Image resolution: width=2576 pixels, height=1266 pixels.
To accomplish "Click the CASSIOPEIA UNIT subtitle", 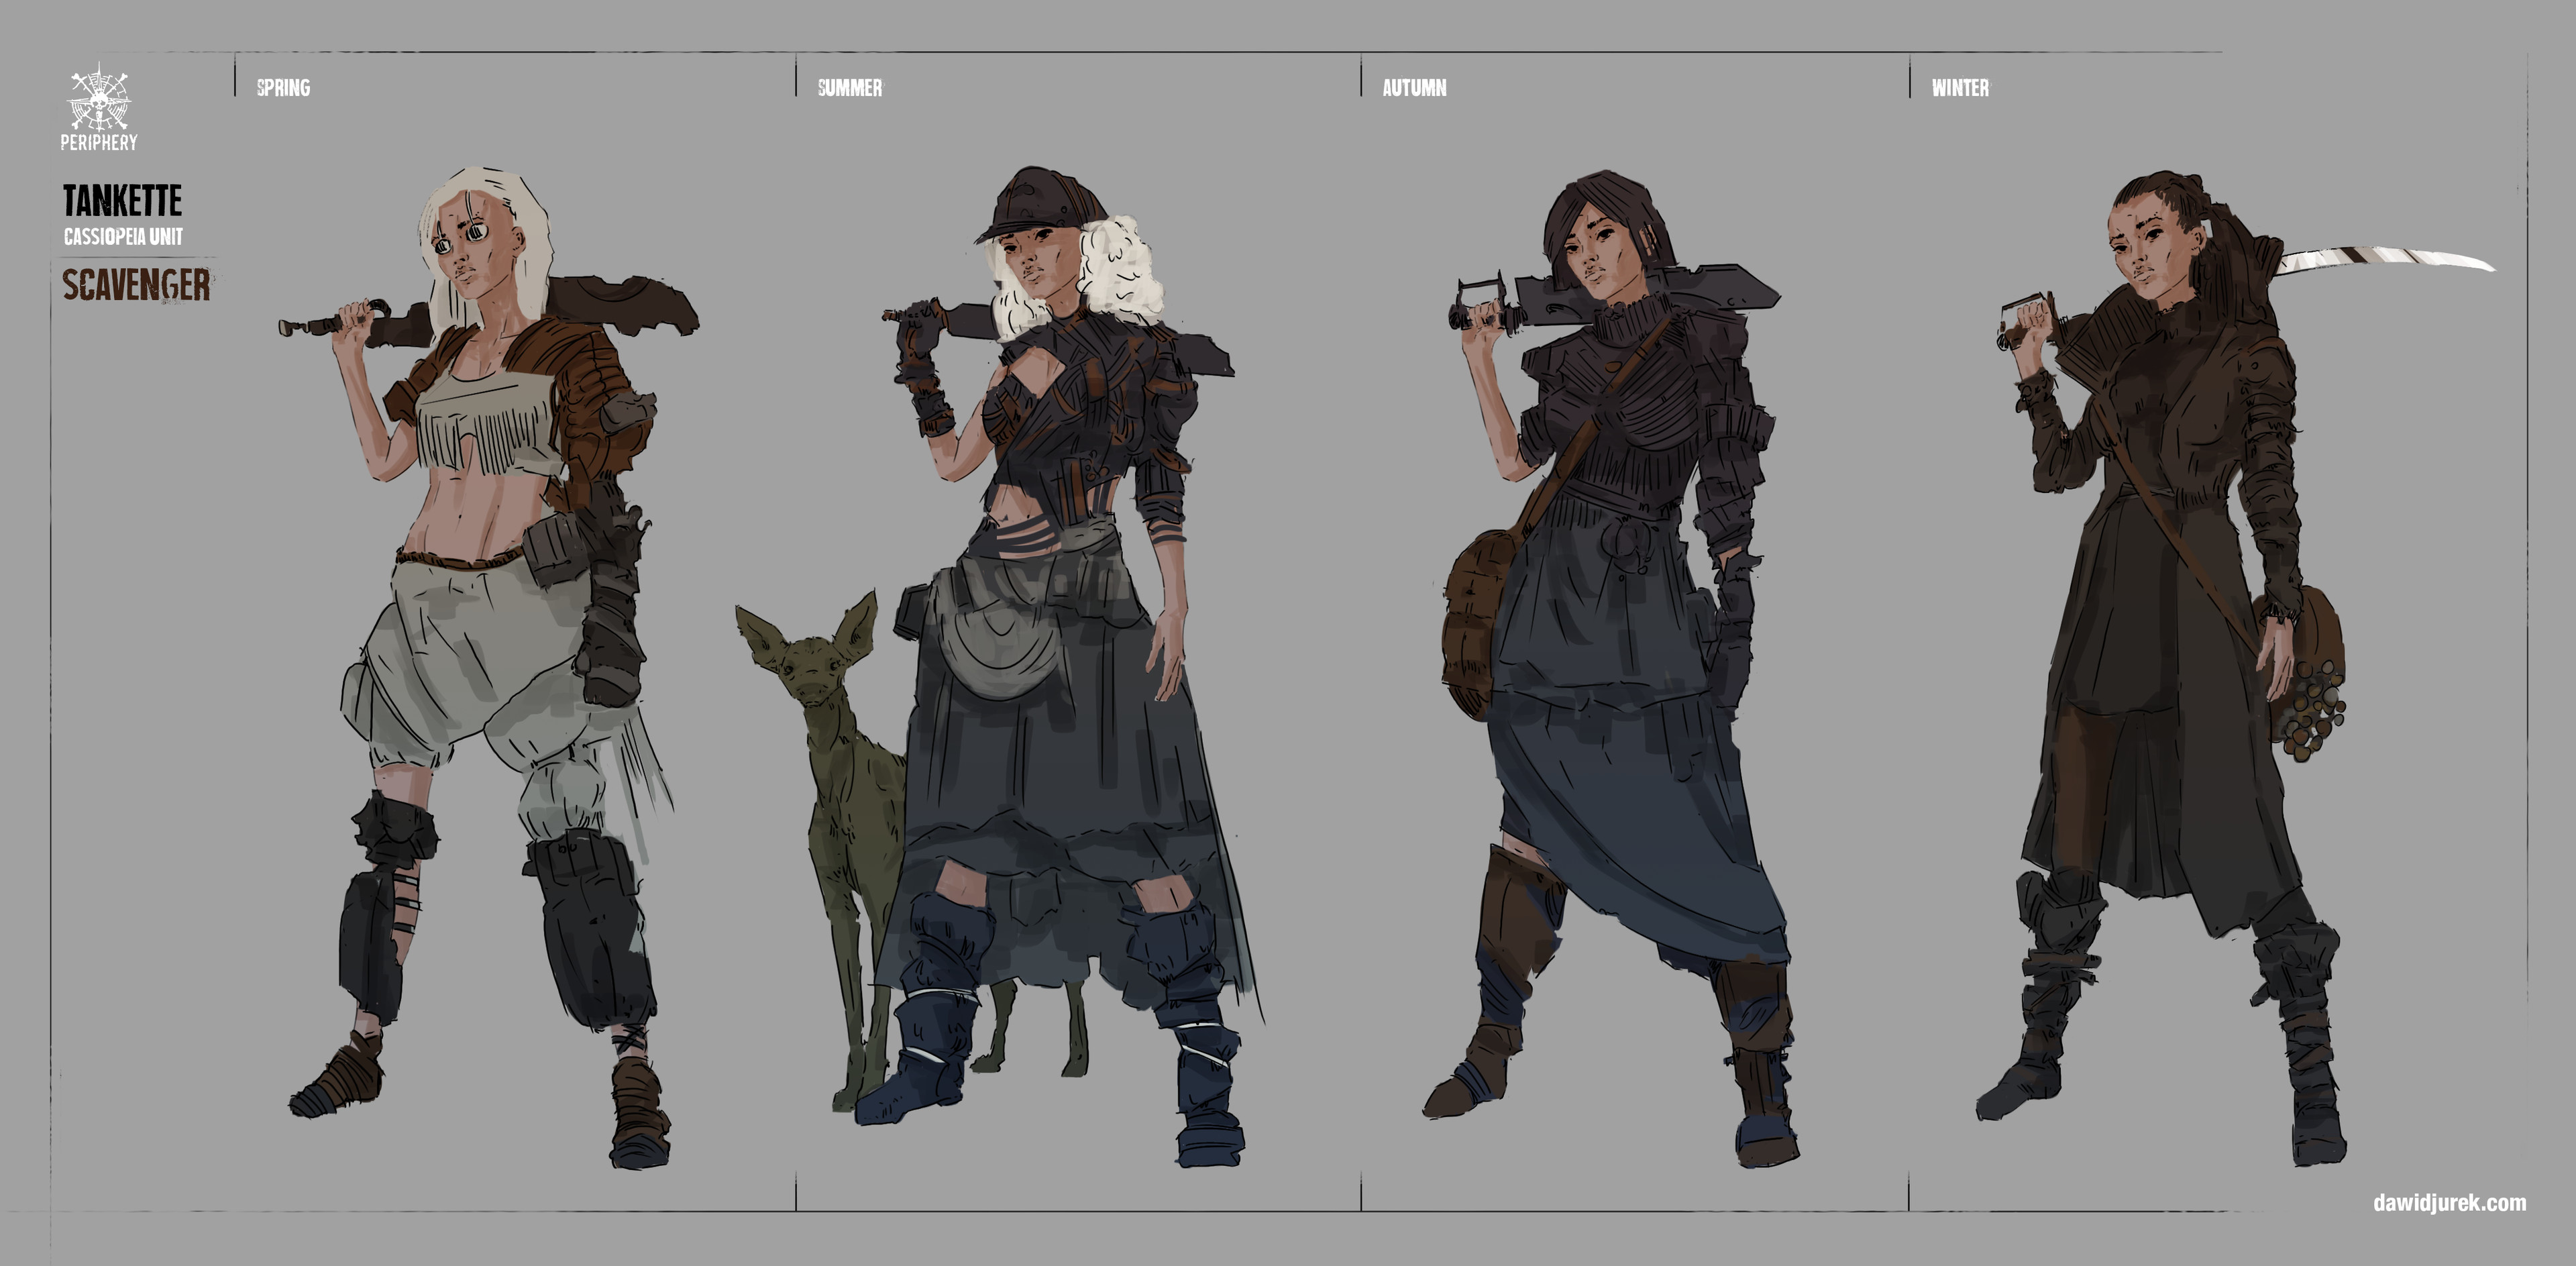I will (x=123, y=237).
